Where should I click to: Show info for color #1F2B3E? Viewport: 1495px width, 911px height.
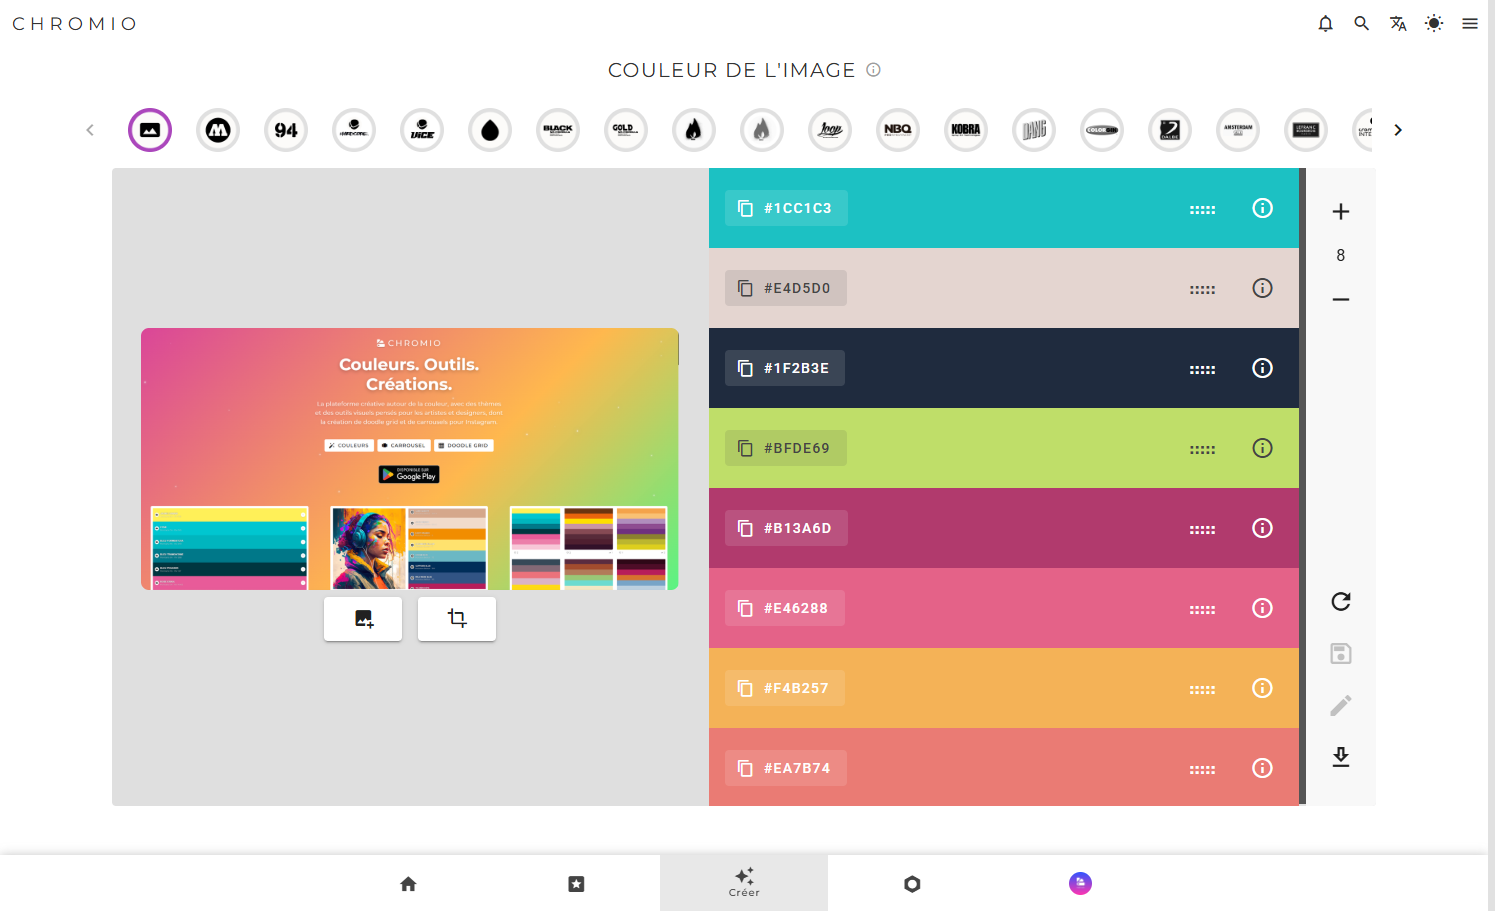(1263, 368)
